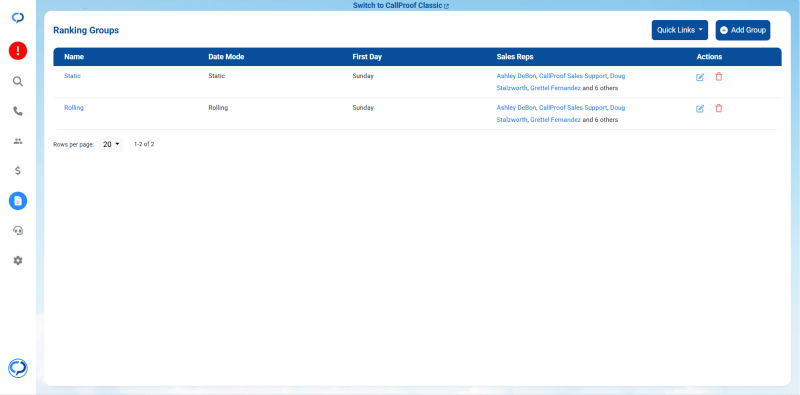Screen dimensions: 800x395
Task: Open the reports document sidebar icon
Action: coord(18,201)
